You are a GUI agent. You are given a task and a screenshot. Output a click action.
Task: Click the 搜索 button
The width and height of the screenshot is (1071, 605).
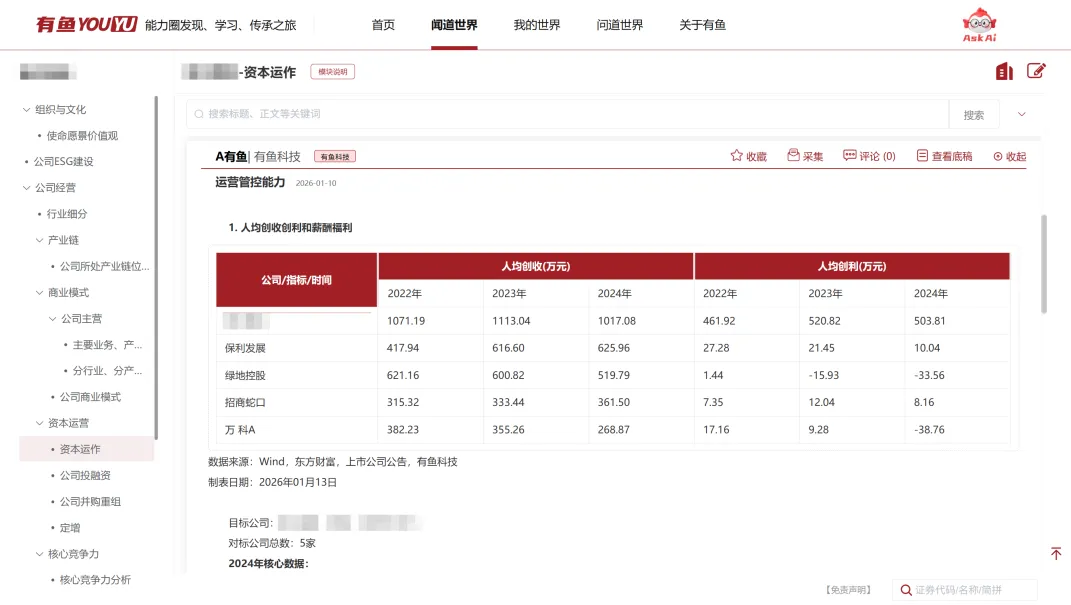(974, 115)
